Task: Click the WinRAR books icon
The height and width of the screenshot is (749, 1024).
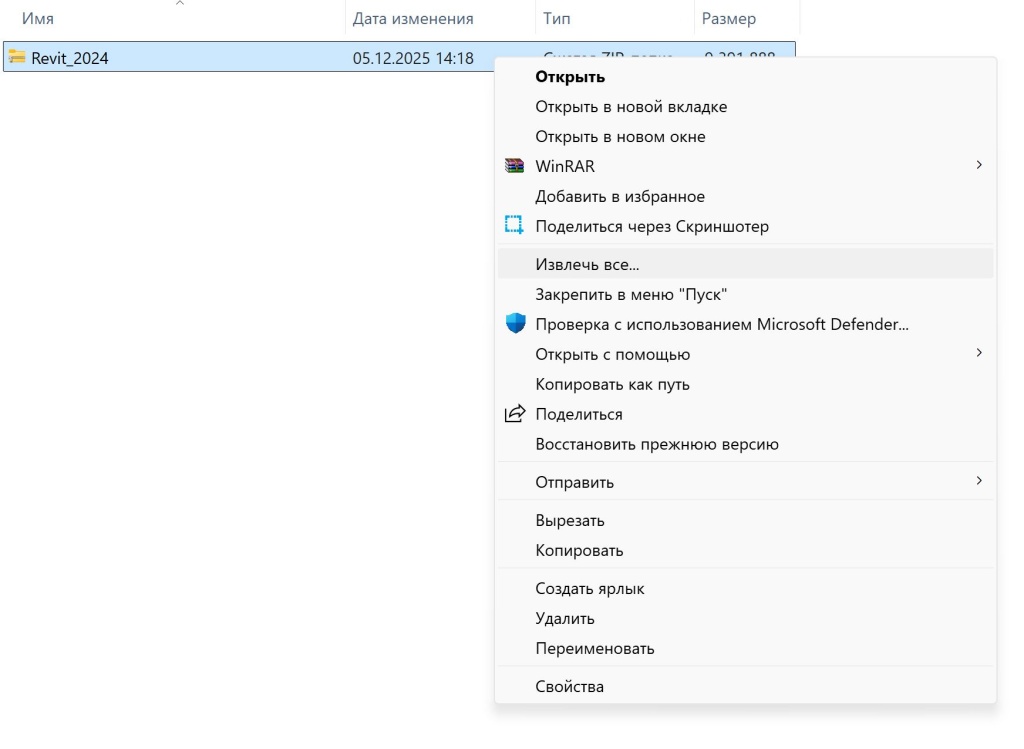Action: [515, 166]
